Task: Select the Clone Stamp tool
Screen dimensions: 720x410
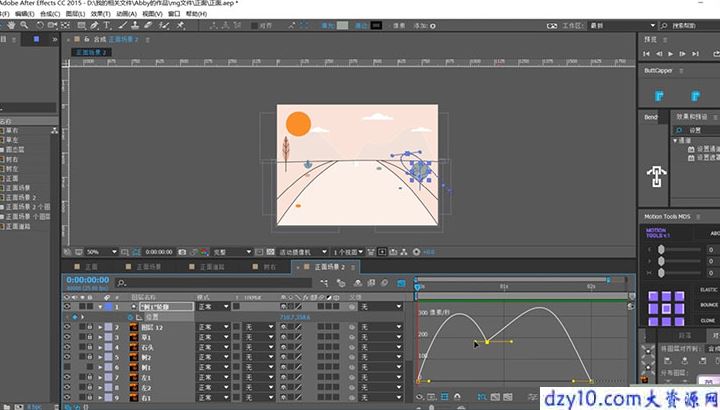Action: click(x=135, y=25)
